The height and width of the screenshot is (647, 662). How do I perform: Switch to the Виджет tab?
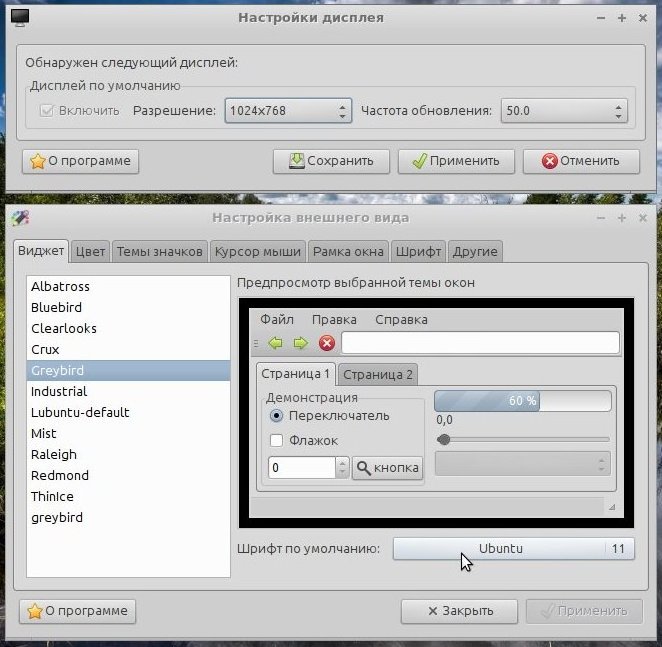pyautogui.click(x=41, y=251)
